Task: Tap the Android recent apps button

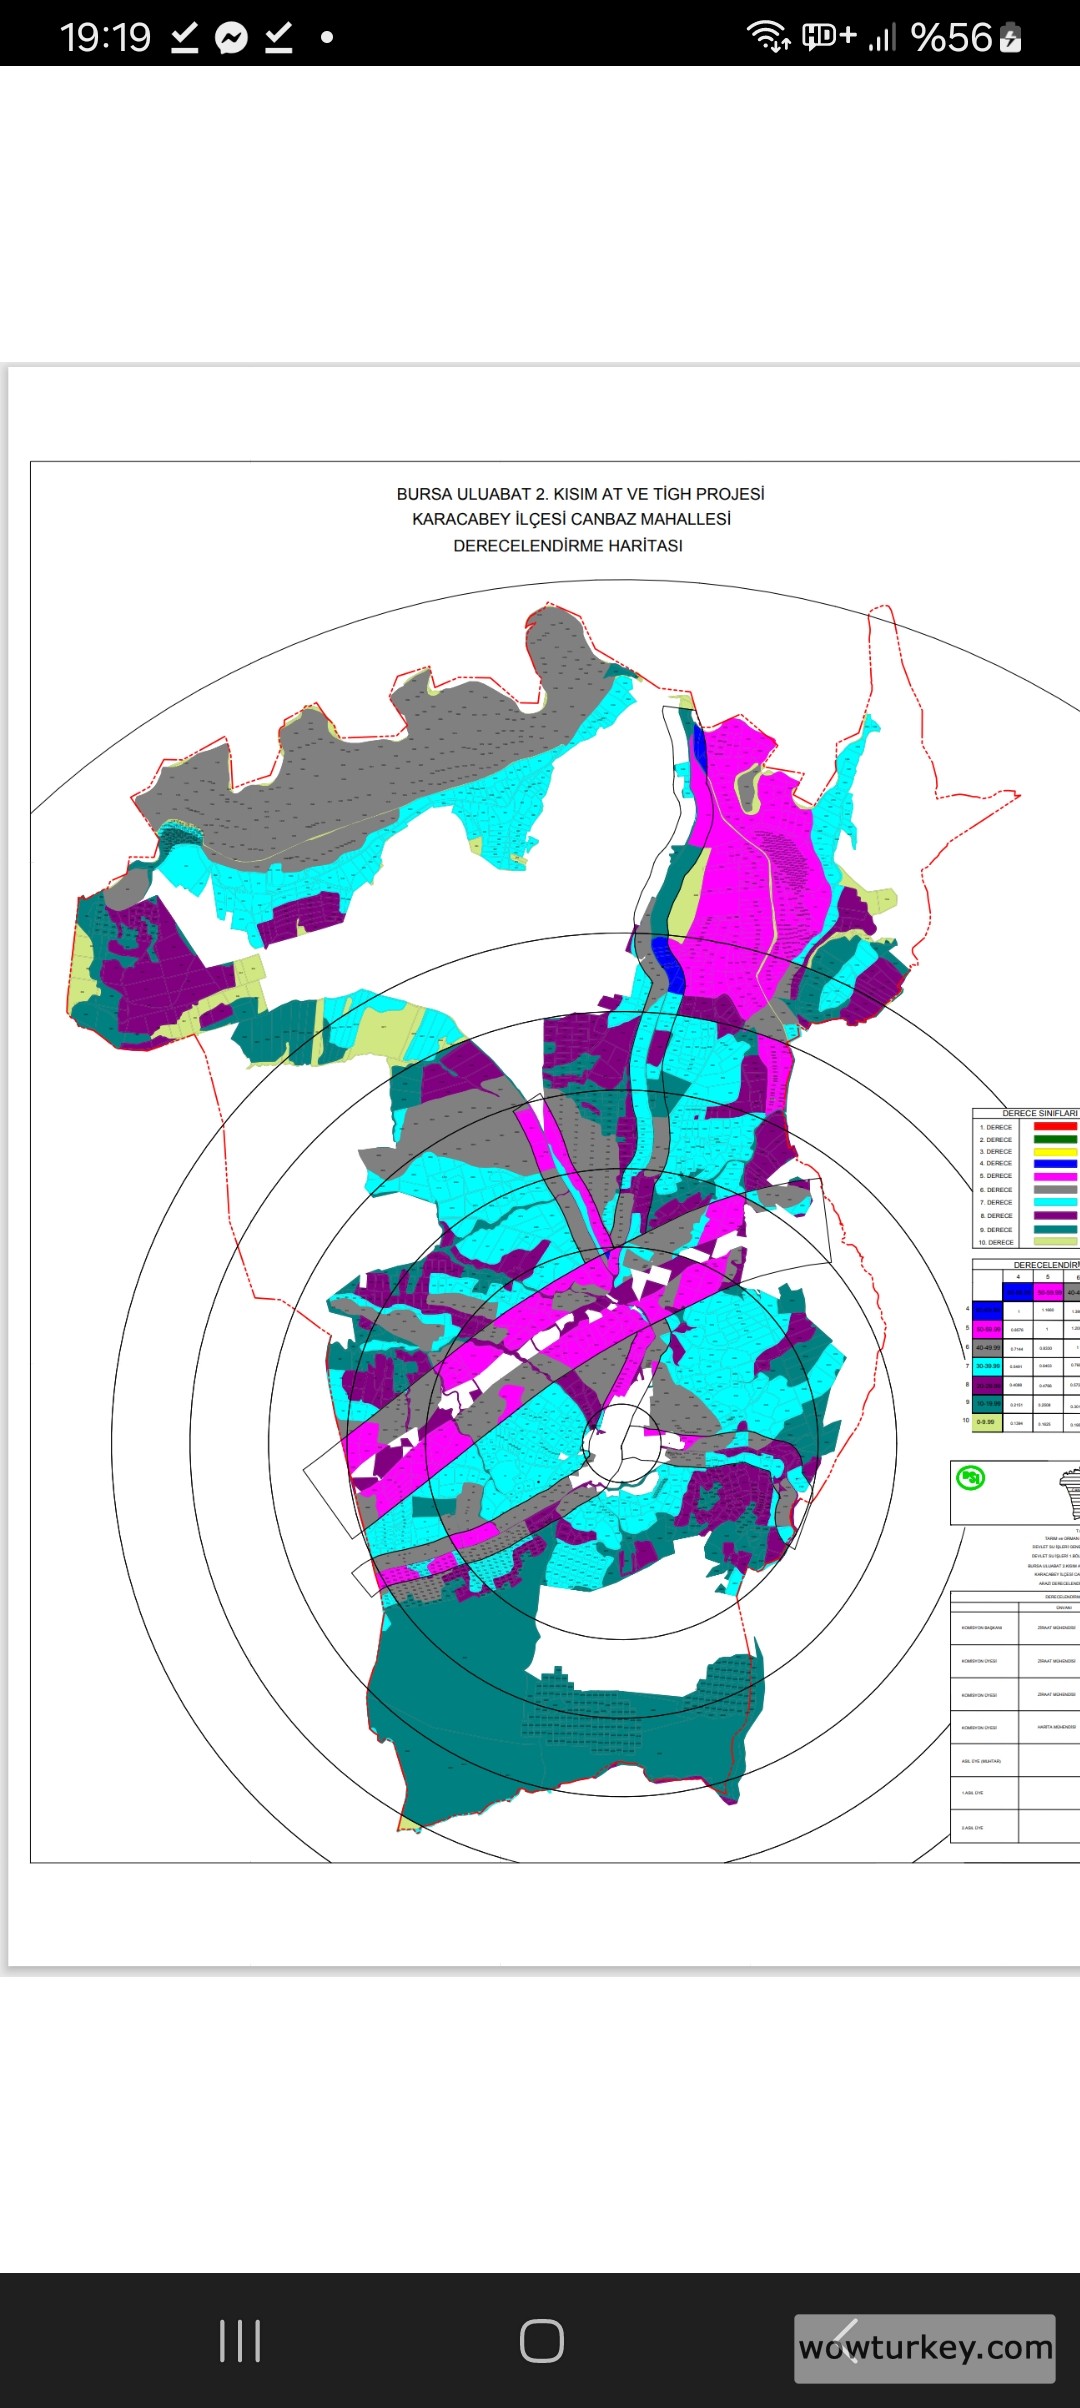Action: [x=240, y=2341]
